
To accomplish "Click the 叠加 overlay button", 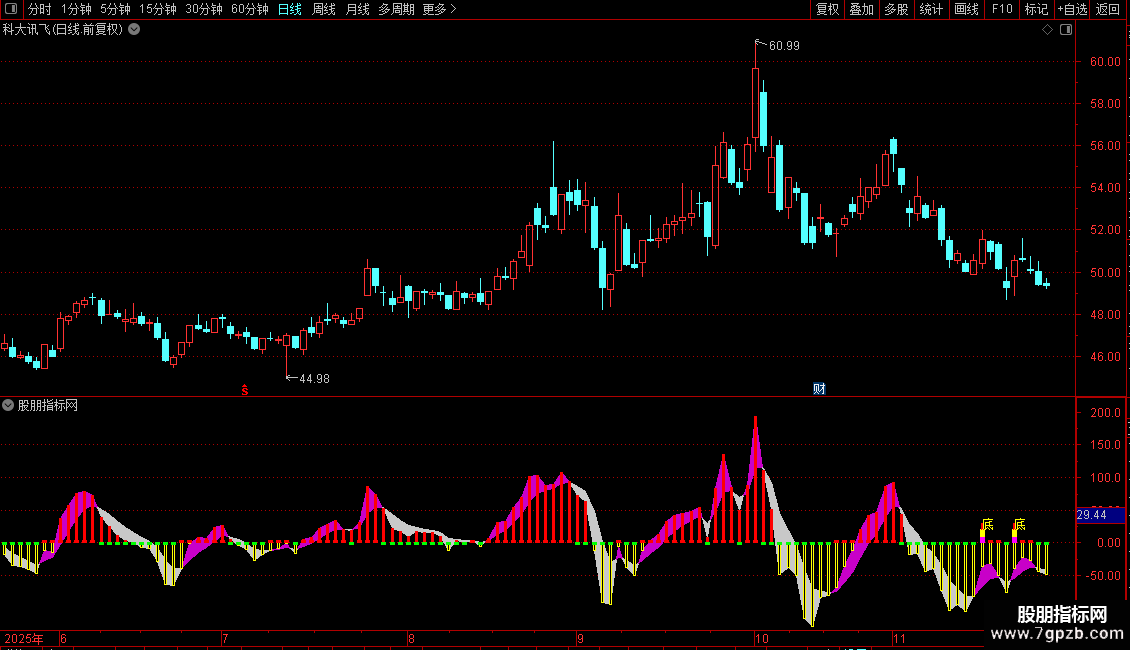I will [861, 9].
